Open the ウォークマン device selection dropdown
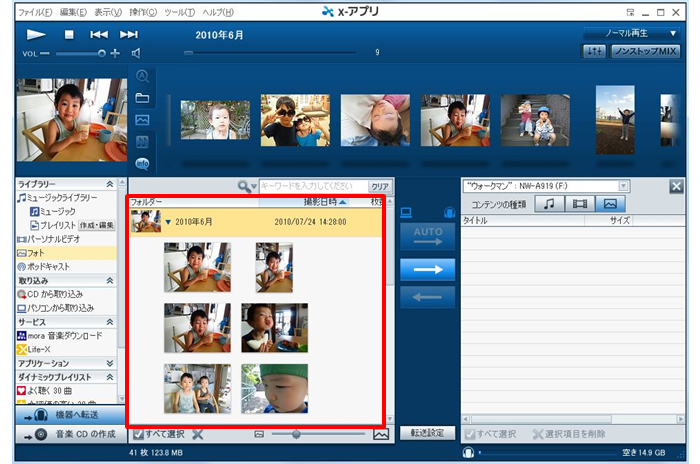This screenshot has width=700, height=464. (546, 185)
